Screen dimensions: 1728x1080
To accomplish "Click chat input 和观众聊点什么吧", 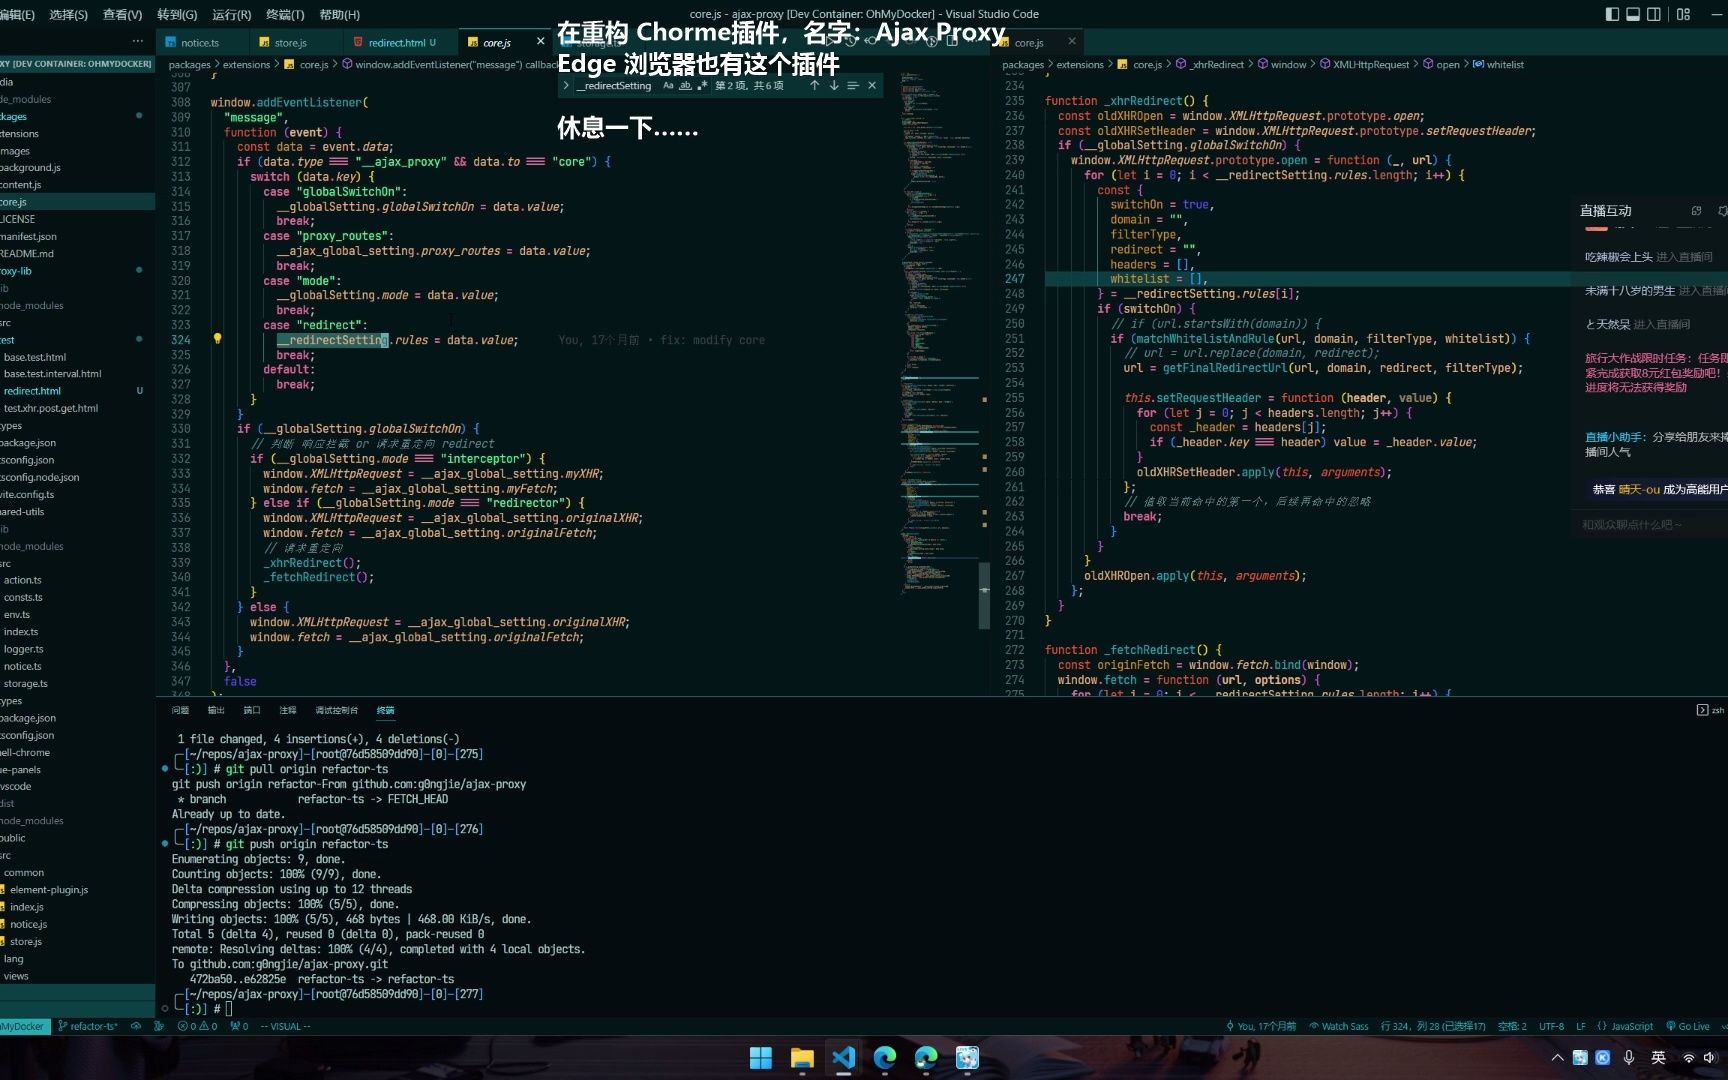I will (1650, 524).
